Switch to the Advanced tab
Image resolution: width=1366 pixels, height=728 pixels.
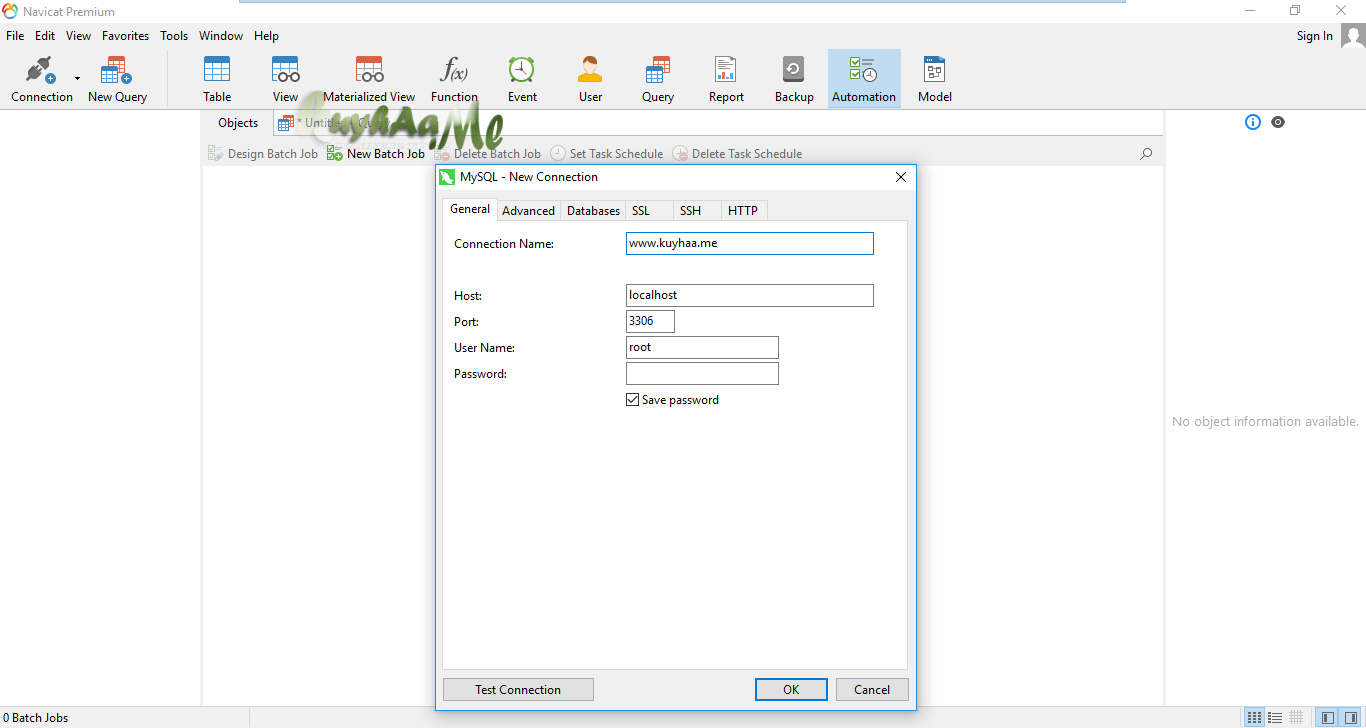point(528,211)
